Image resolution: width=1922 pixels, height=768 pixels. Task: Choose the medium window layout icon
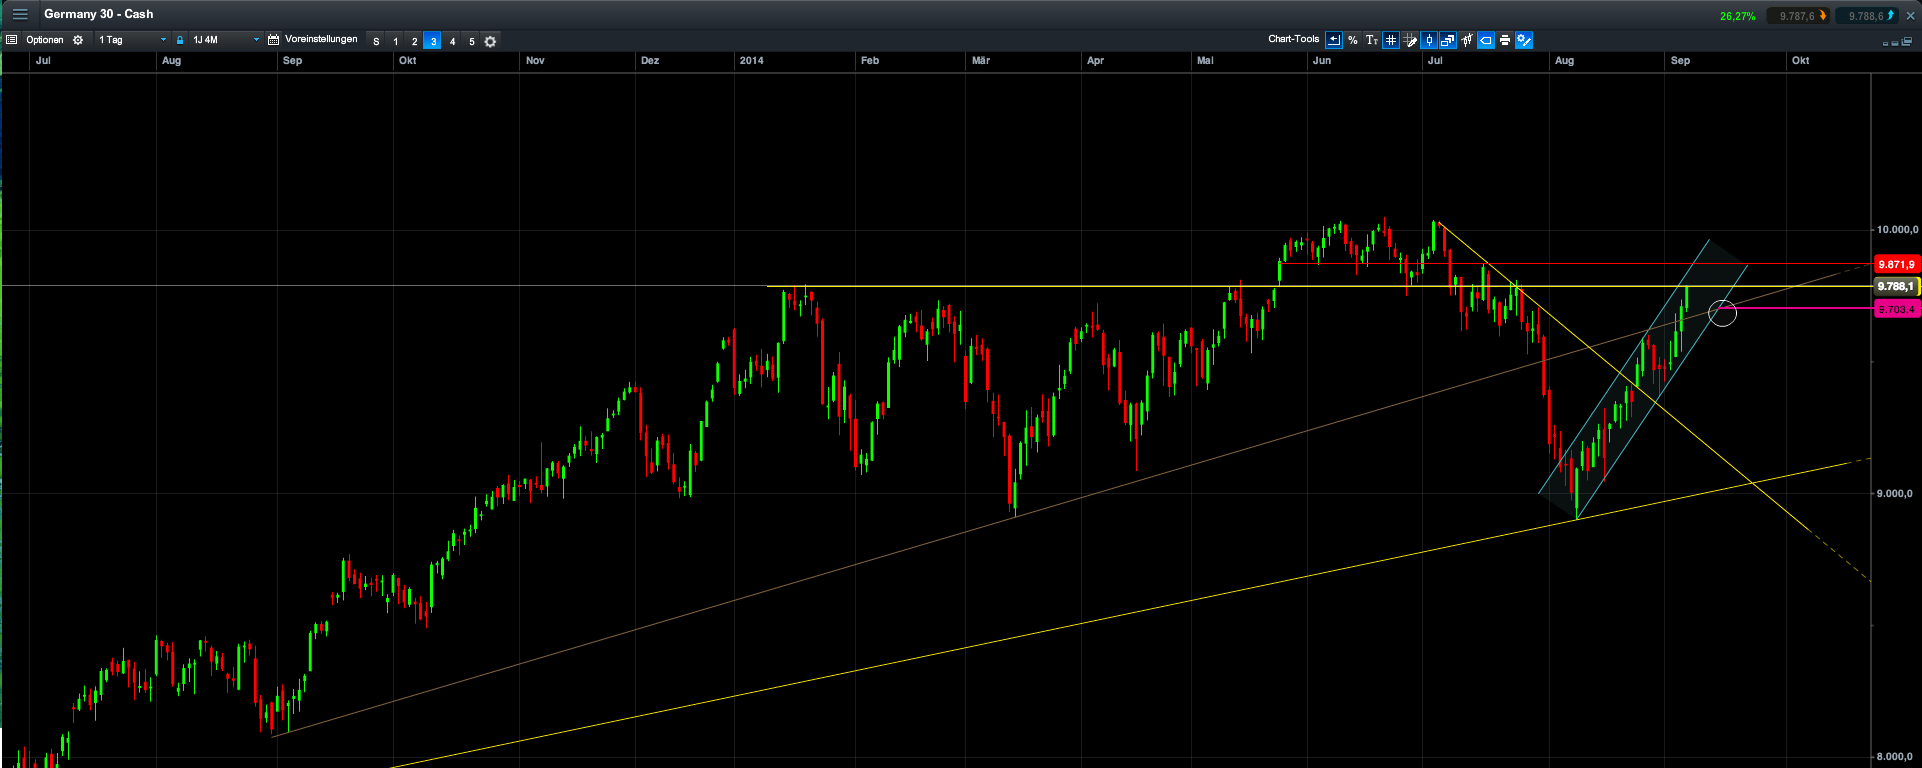(x=1895, y=43)
